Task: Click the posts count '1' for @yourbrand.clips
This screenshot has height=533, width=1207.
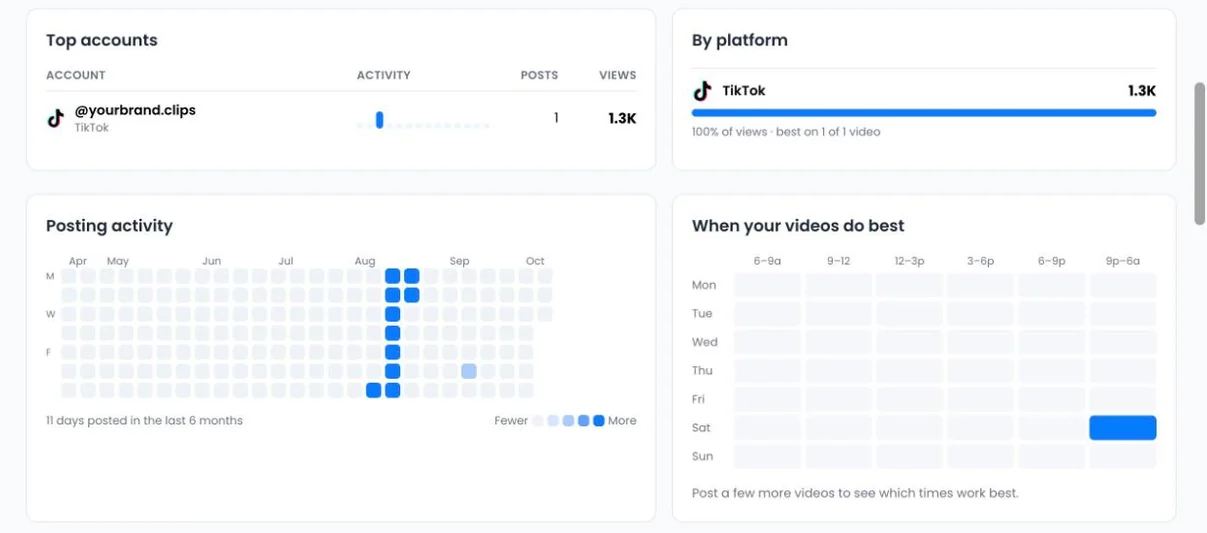Action: pyautogui.click(x=556, y=118)
